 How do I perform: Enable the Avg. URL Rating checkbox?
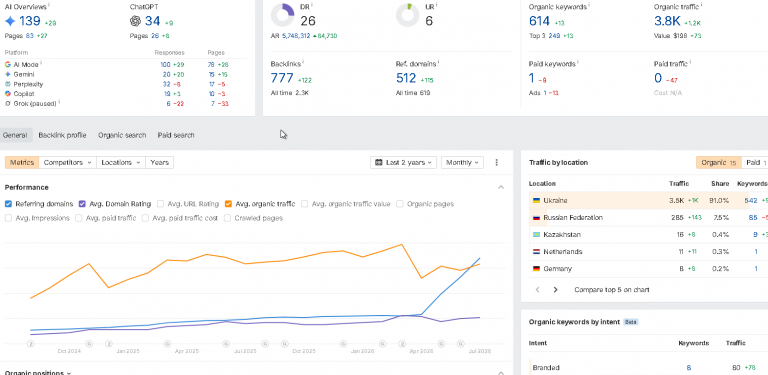(x=161, y=204)
